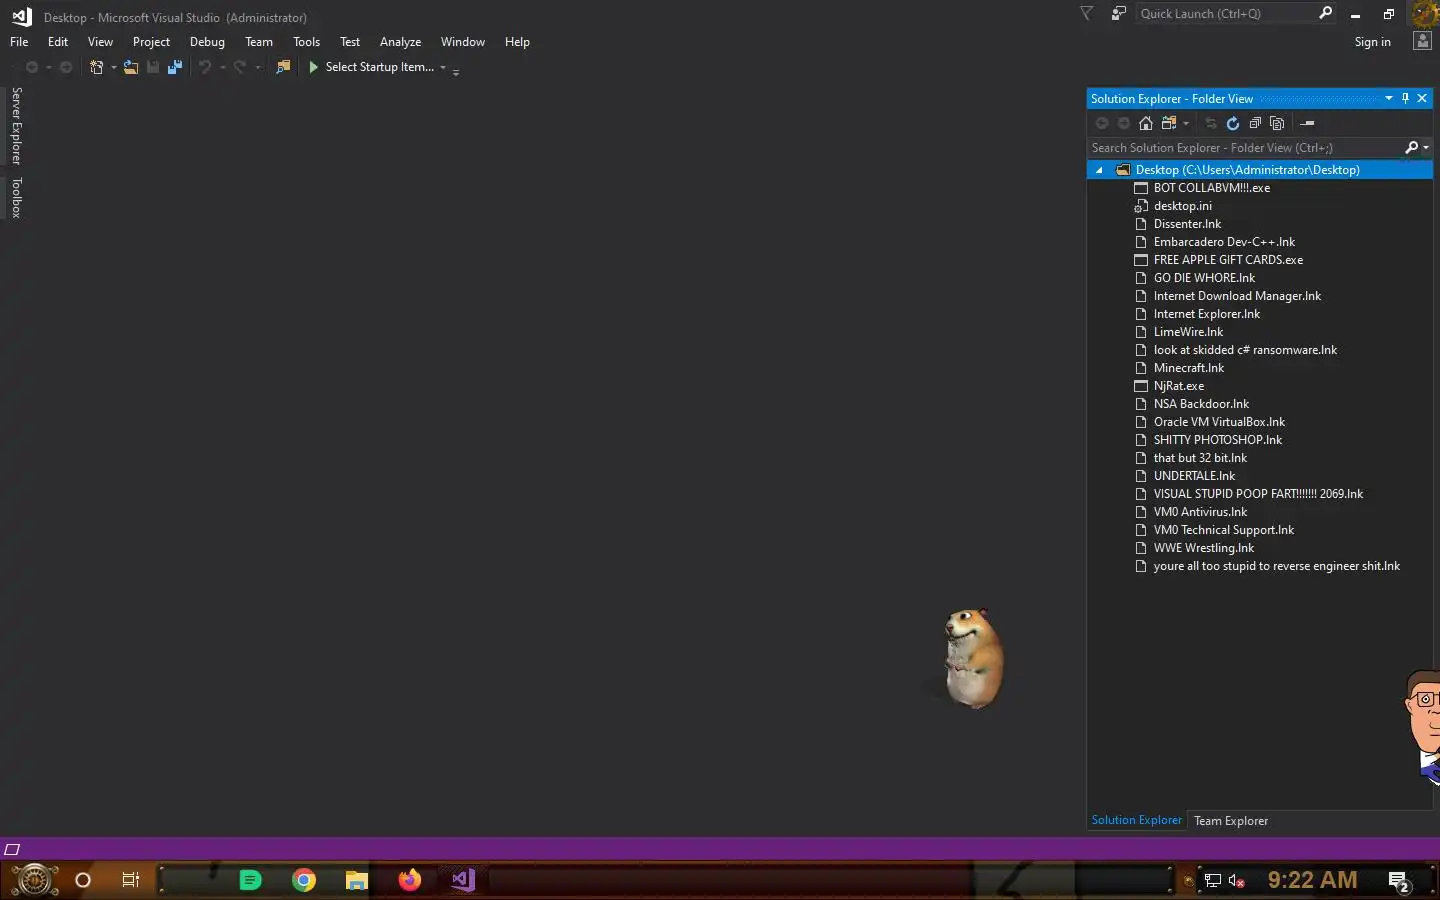Open the File menu
The height and width of the screenshot is (900, 1440).
tap(19, 42)
